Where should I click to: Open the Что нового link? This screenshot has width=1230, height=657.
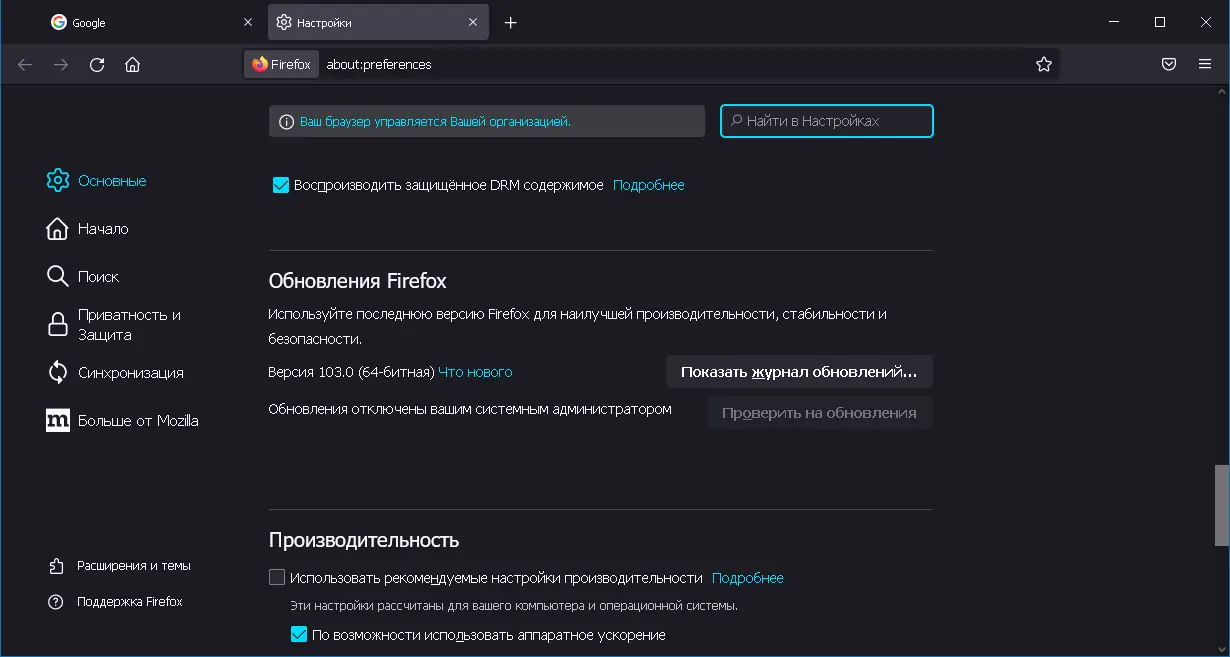pyautogui.click(x=475, y=372)
